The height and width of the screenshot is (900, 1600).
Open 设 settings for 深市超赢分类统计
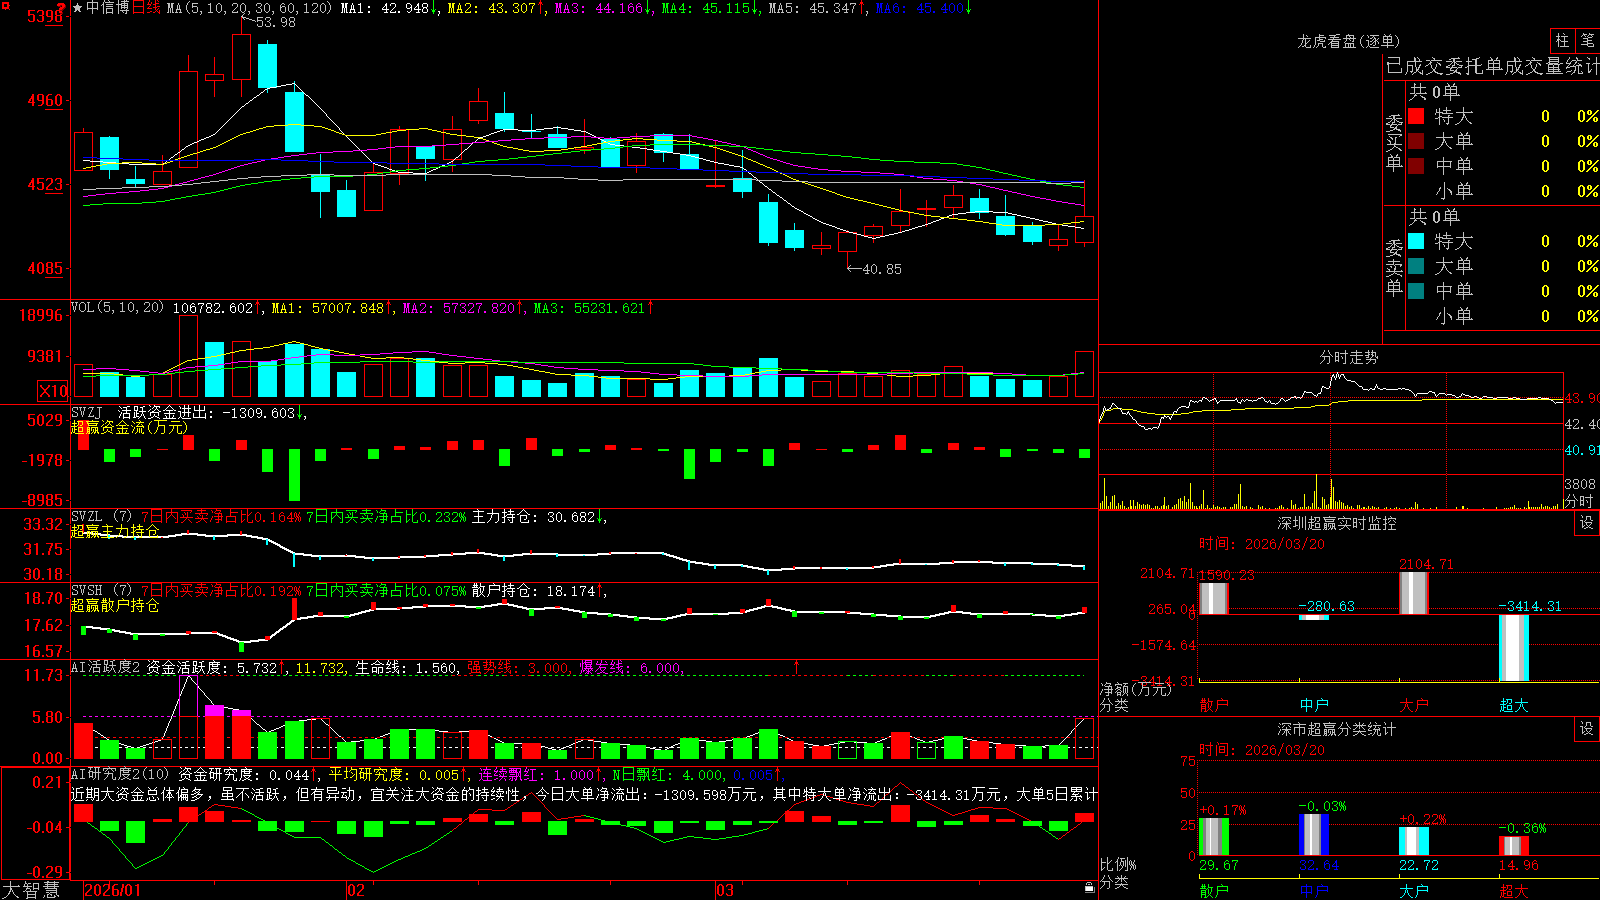[1587, 729]
